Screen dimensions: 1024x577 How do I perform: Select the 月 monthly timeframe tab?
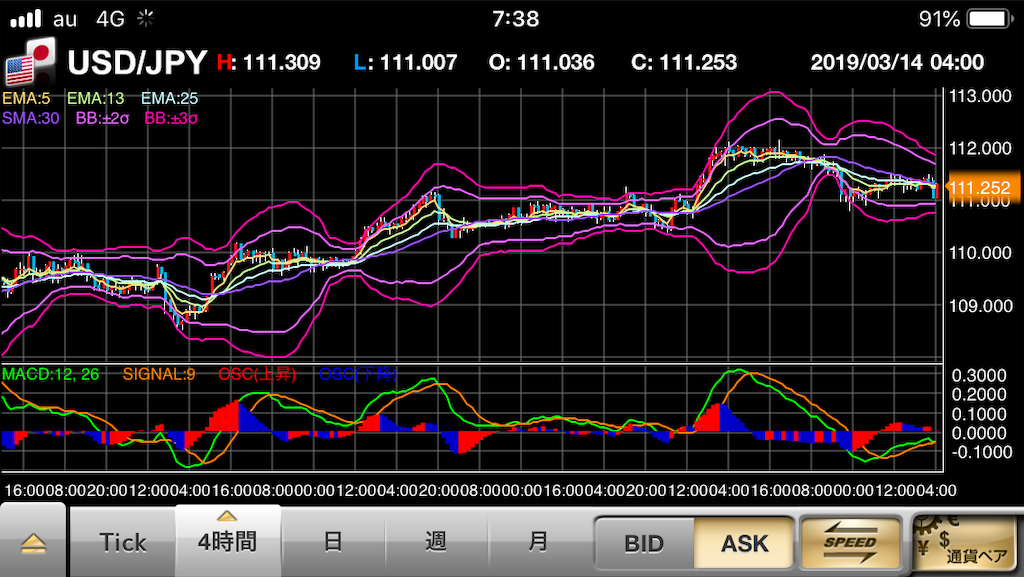tap(538, 542)
